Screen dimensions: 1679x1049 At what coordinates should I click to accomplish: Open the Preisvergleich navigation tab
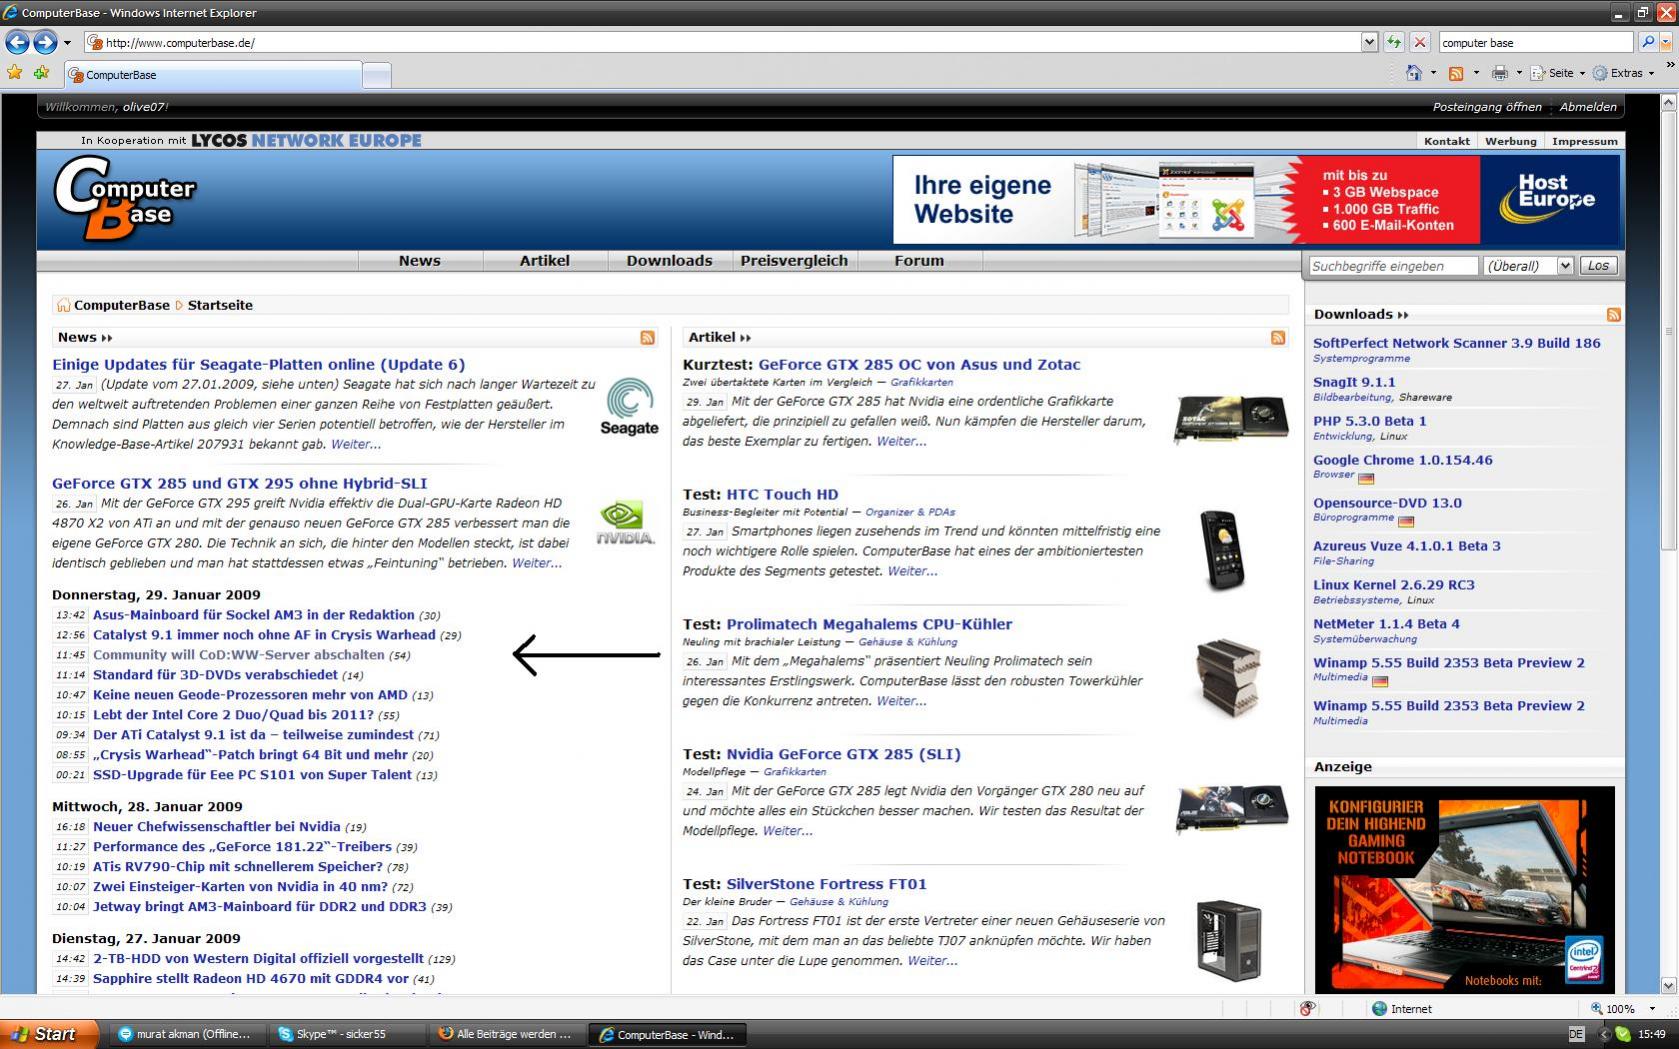794,261
